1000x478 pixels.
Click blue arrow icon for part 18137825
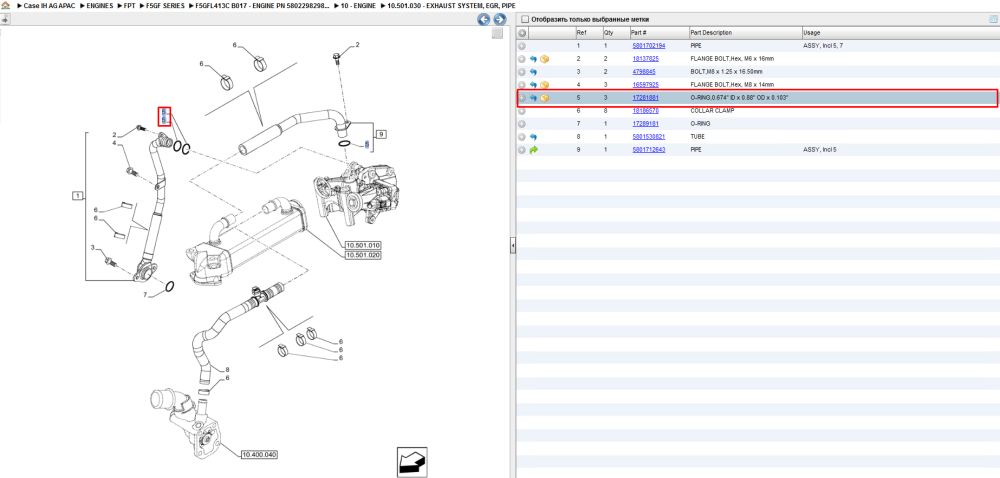point(533,59)
